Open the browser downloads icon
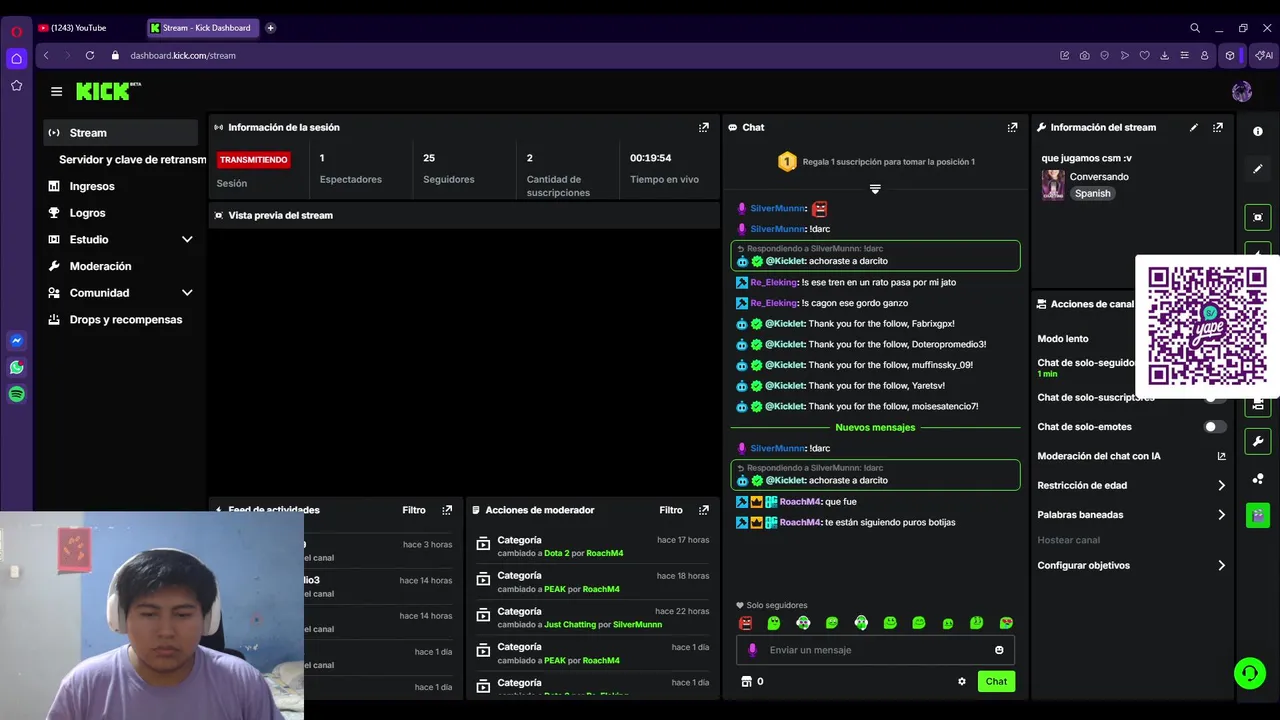Screen dimensions: 1280x720 tap(1164, 55)
